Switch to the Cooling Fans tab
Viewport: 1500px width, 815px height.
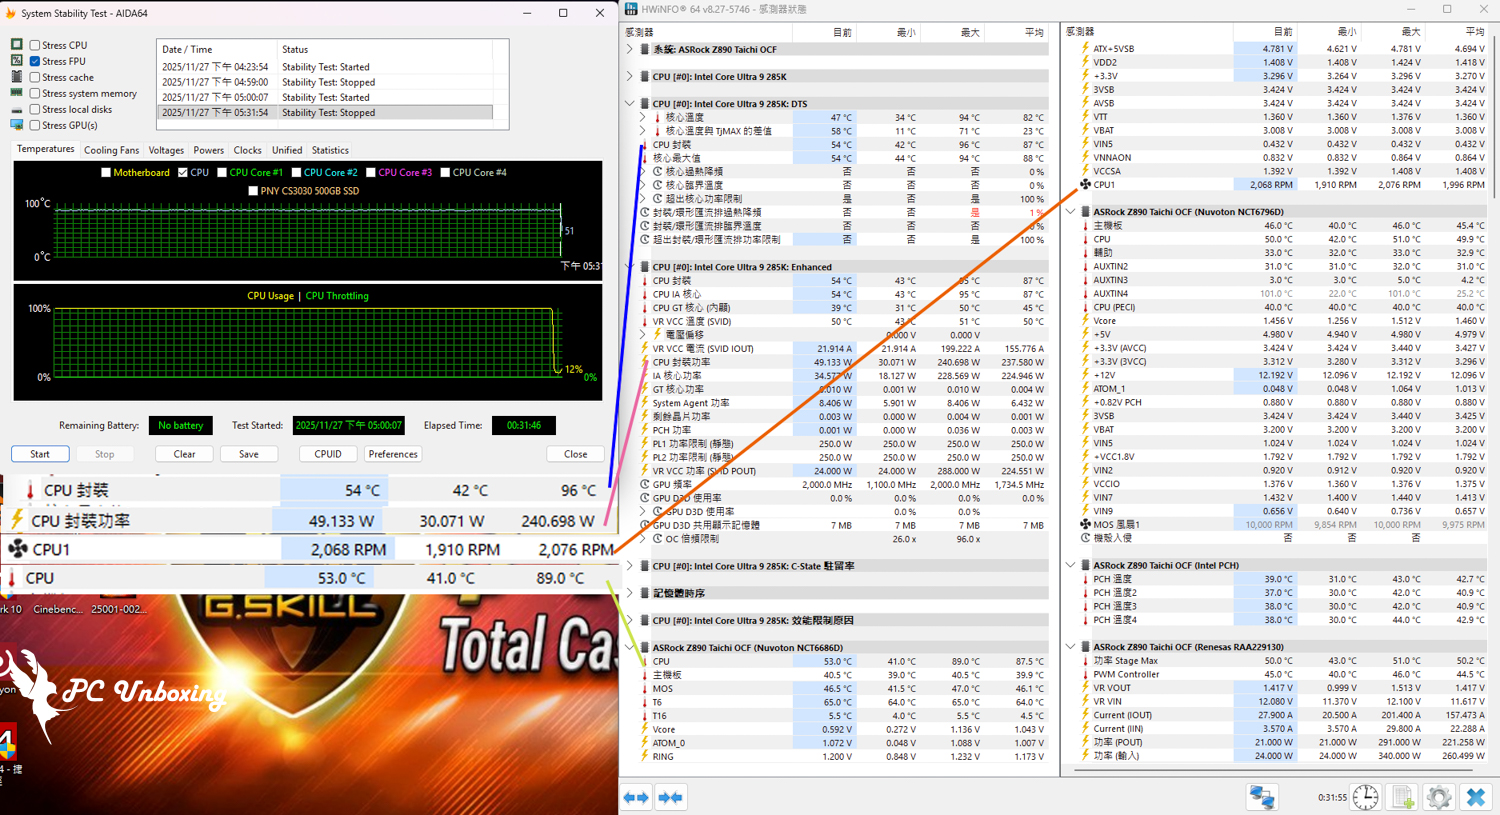tap(111, 150)
